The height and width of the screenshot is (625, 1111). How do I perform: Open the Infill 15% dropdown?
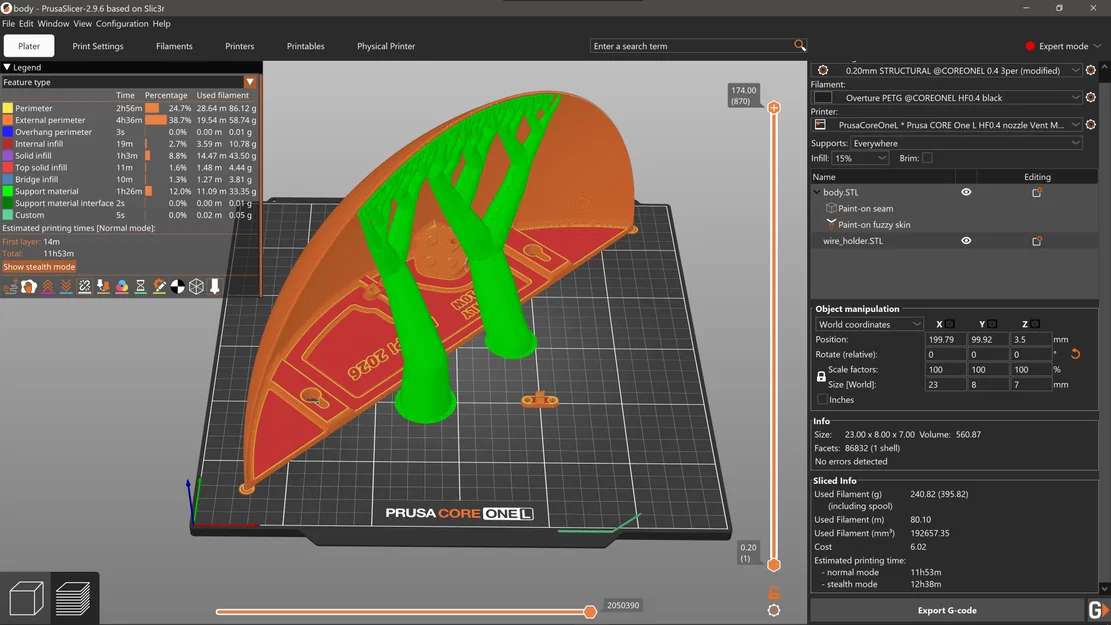click(859, 158)
